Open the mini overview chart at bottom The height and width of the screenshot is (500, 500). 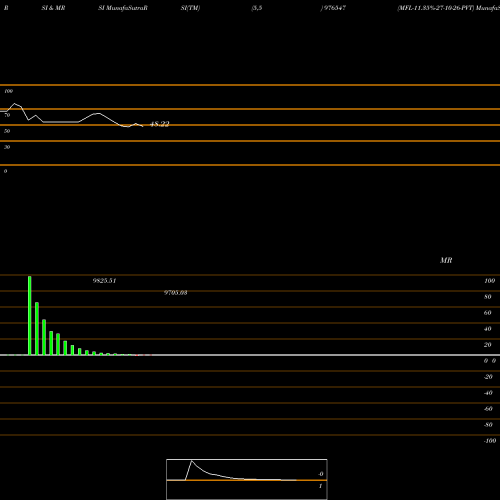247,479
